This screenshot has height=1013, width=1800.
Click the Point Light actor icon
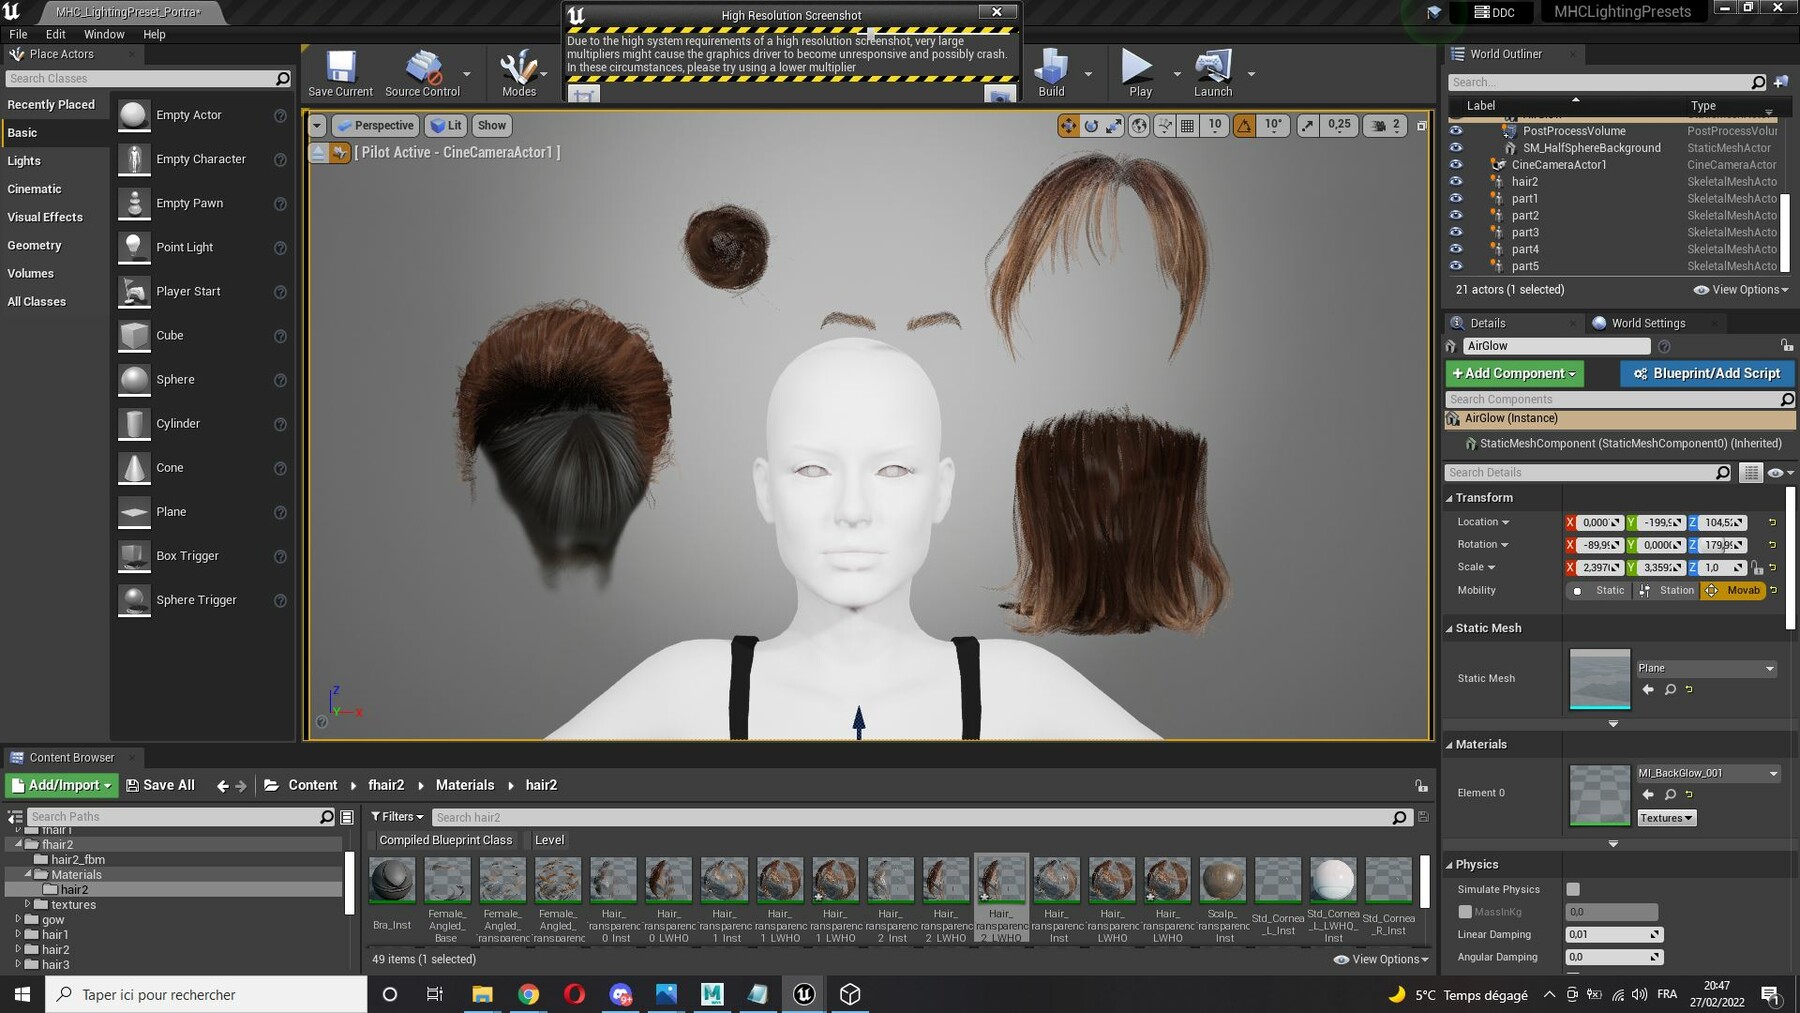(134, 248)
